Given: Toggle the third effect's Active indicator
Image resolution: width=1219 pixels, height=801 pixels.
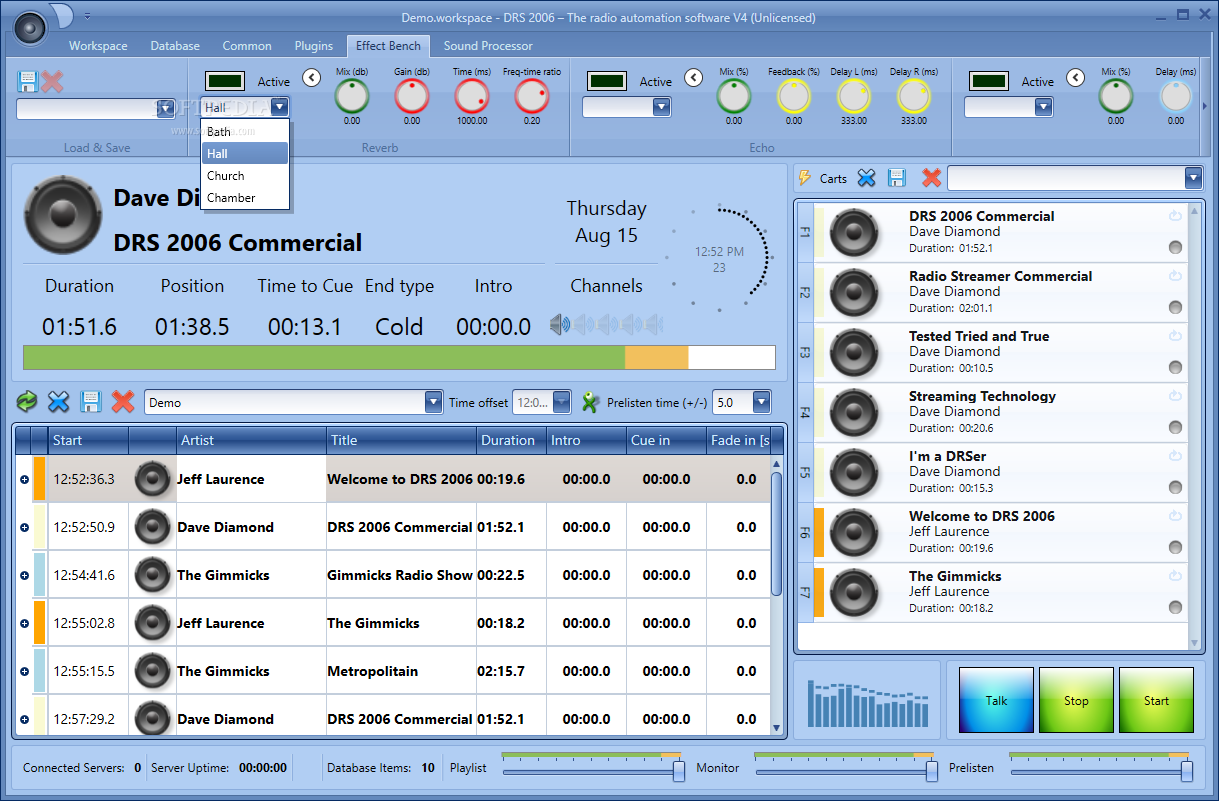Looking at the screenshot, I should [x=989, y=81].
